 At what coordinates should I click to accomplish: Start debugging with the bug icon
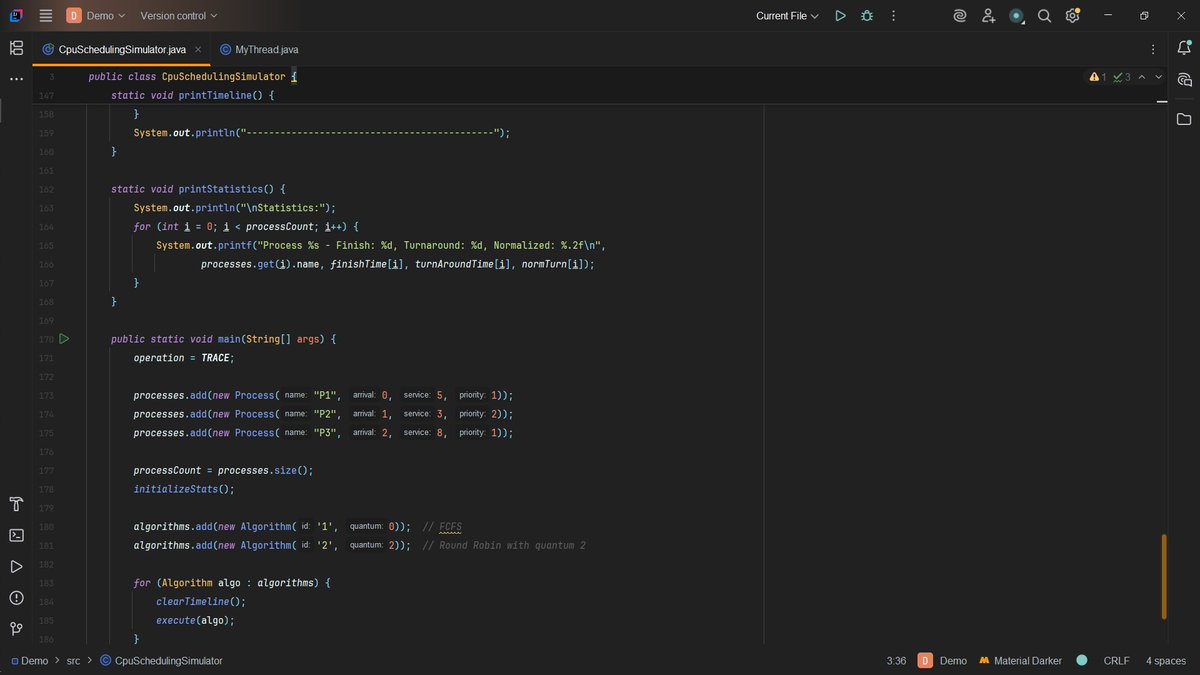click(867, 16)
